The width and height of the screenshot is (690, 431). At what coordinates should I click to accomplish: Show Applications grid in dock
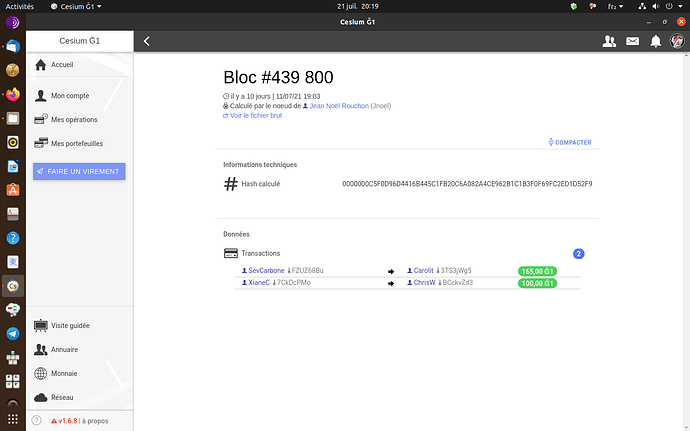13,419
